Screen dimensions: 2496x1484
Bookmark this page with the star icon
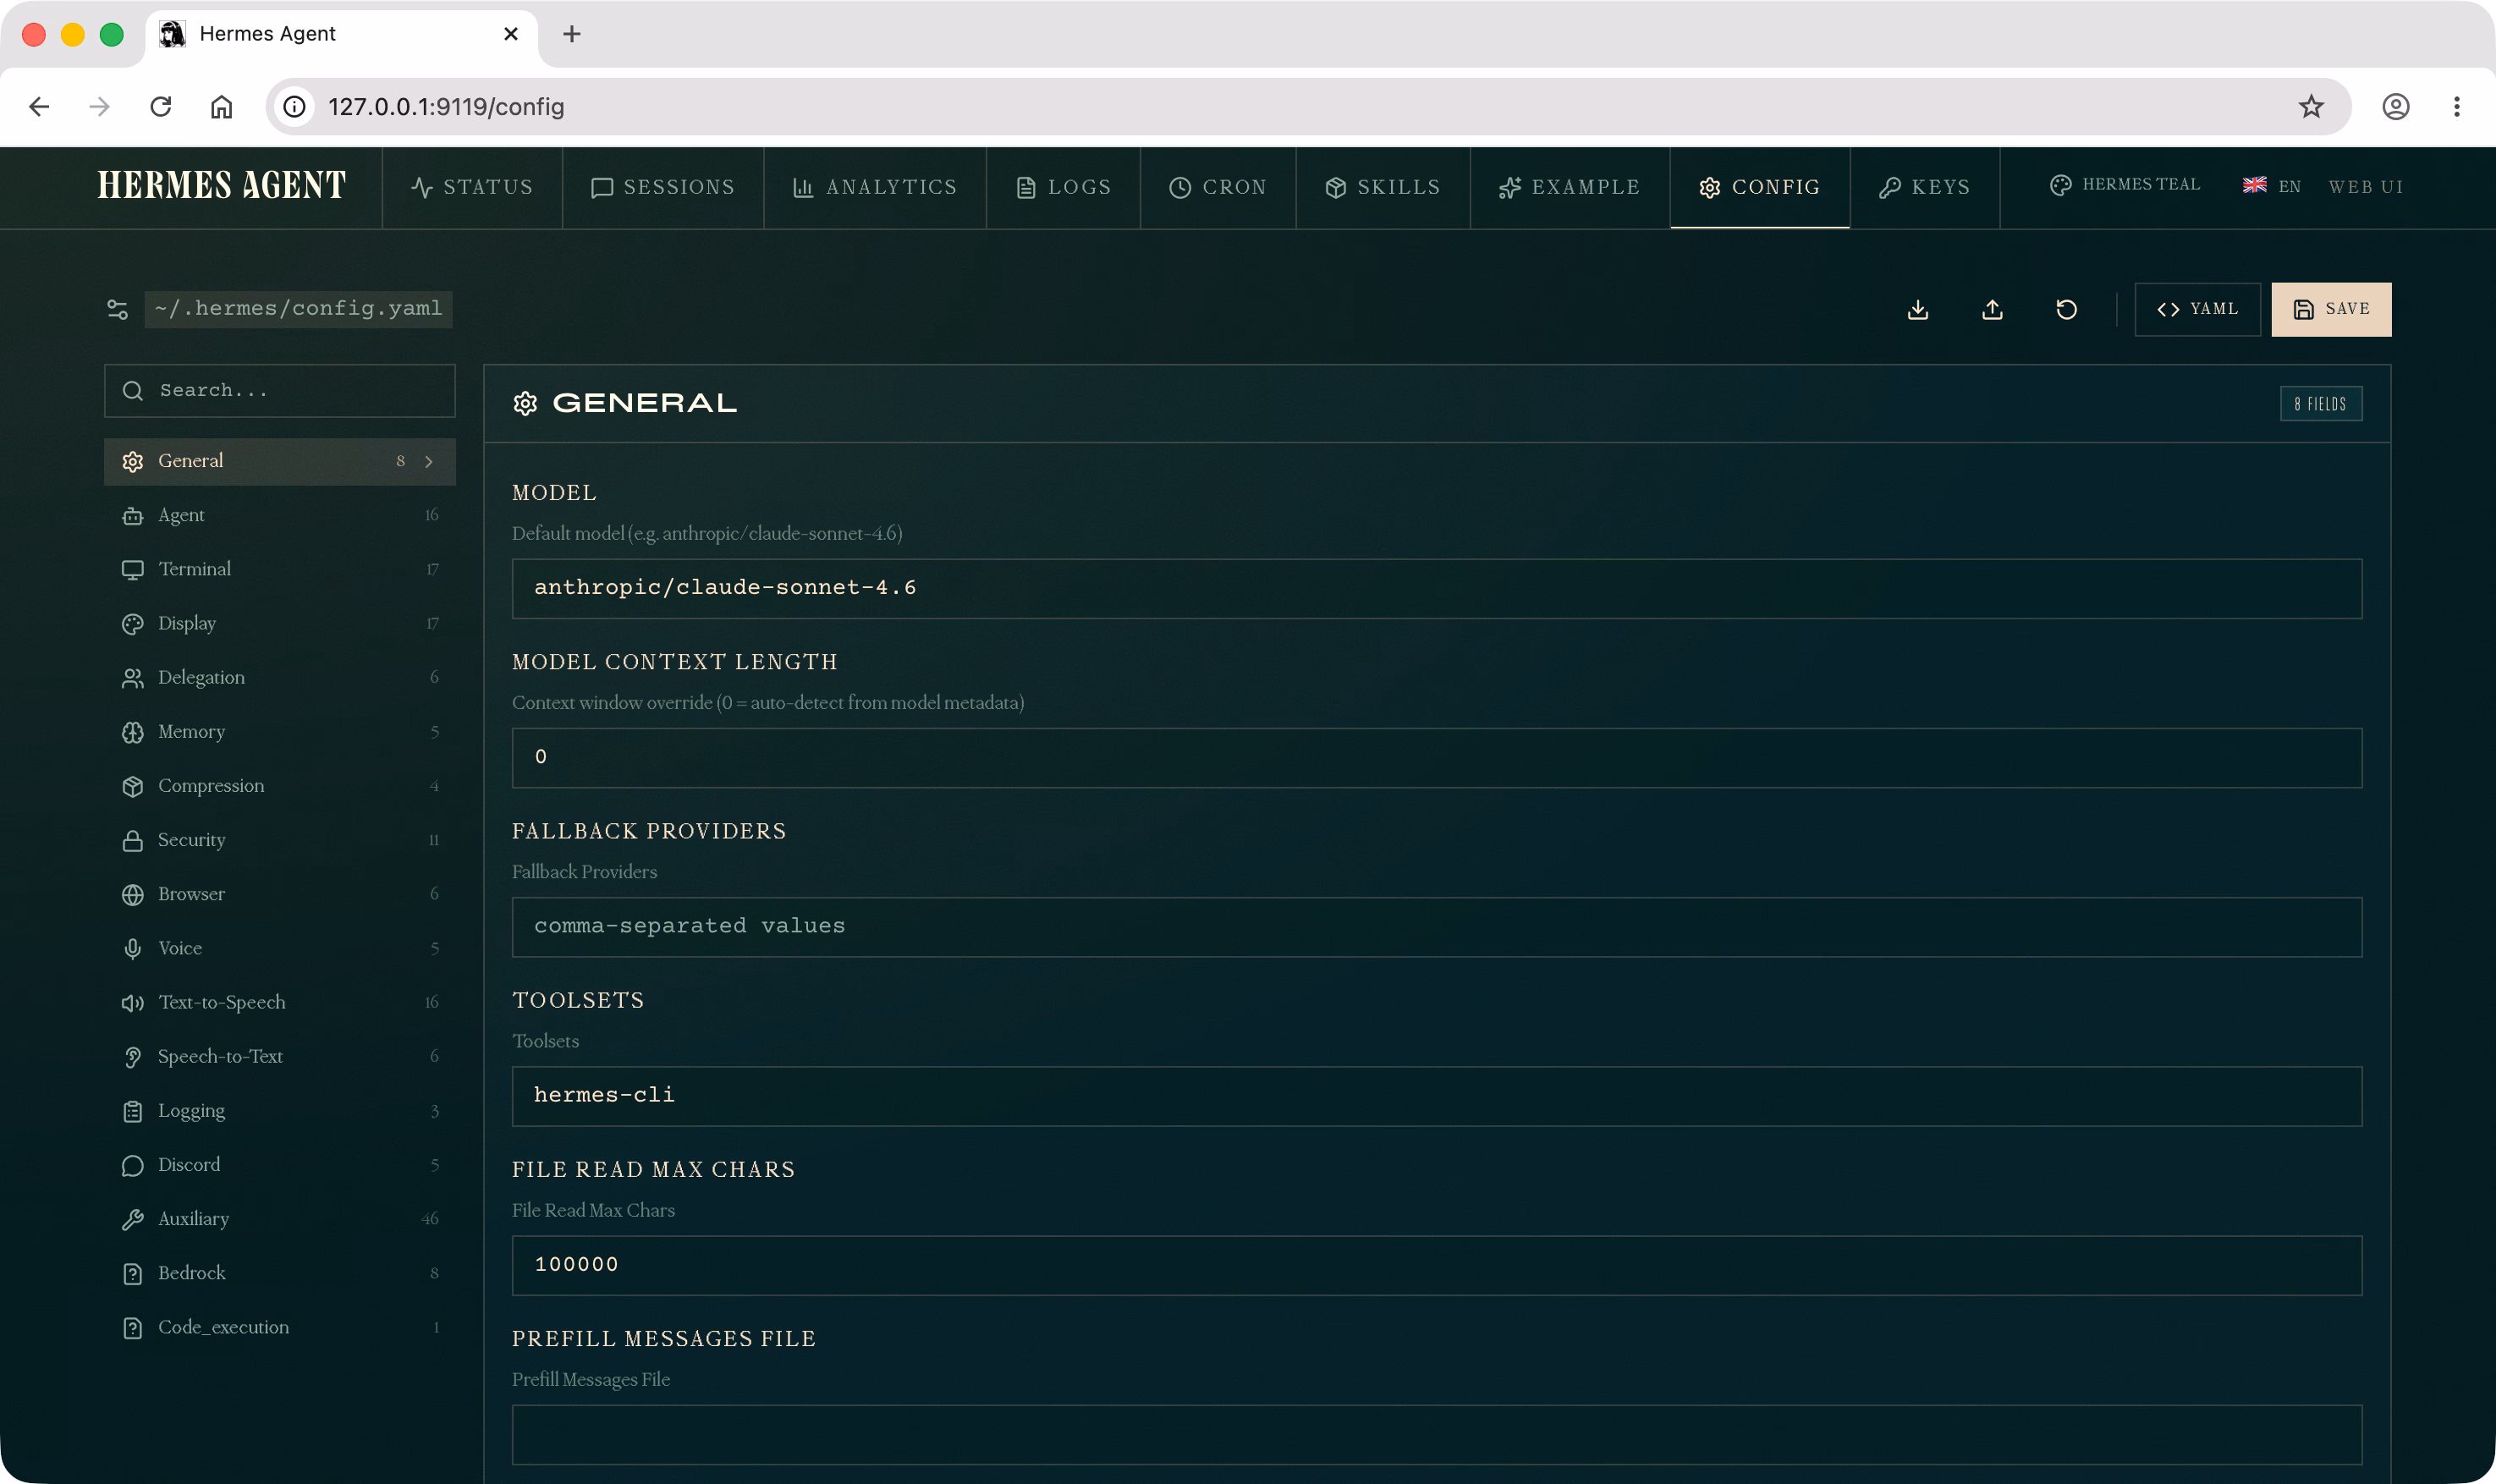click(2310, 106)
